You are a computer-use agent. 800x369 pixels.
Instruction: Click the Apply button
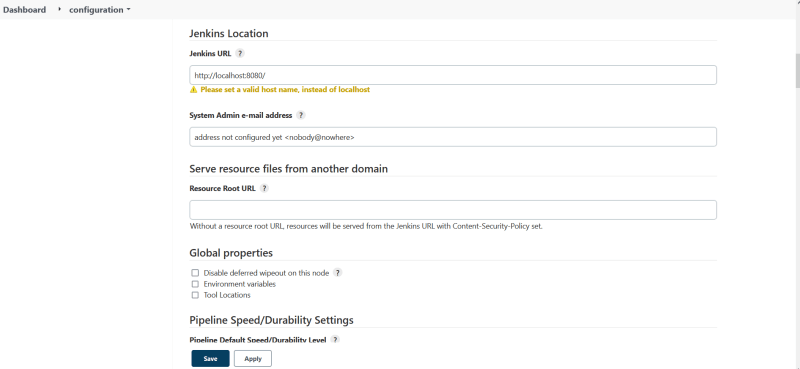tap(253, 359)
